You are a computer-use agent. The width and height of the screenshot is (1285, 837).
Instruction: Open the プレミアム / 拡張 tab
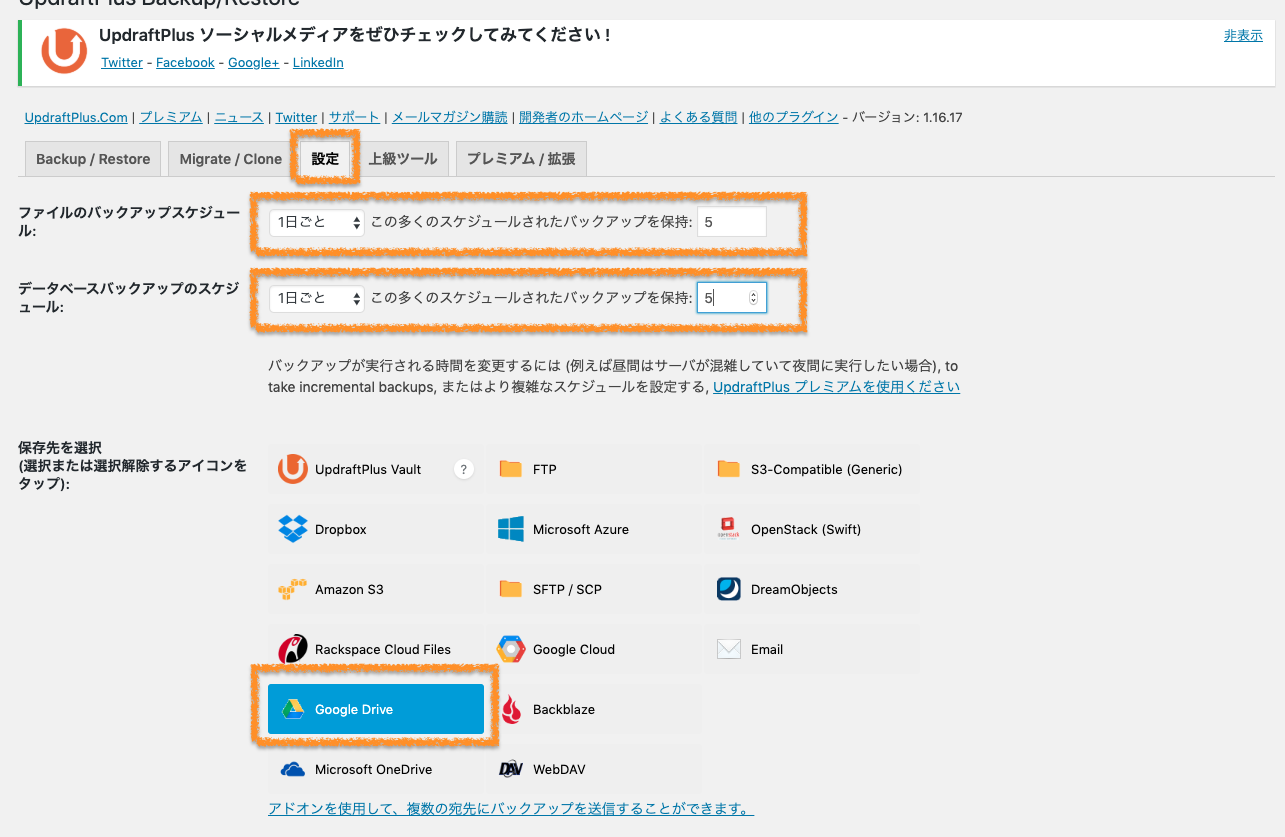coord(521,159)
